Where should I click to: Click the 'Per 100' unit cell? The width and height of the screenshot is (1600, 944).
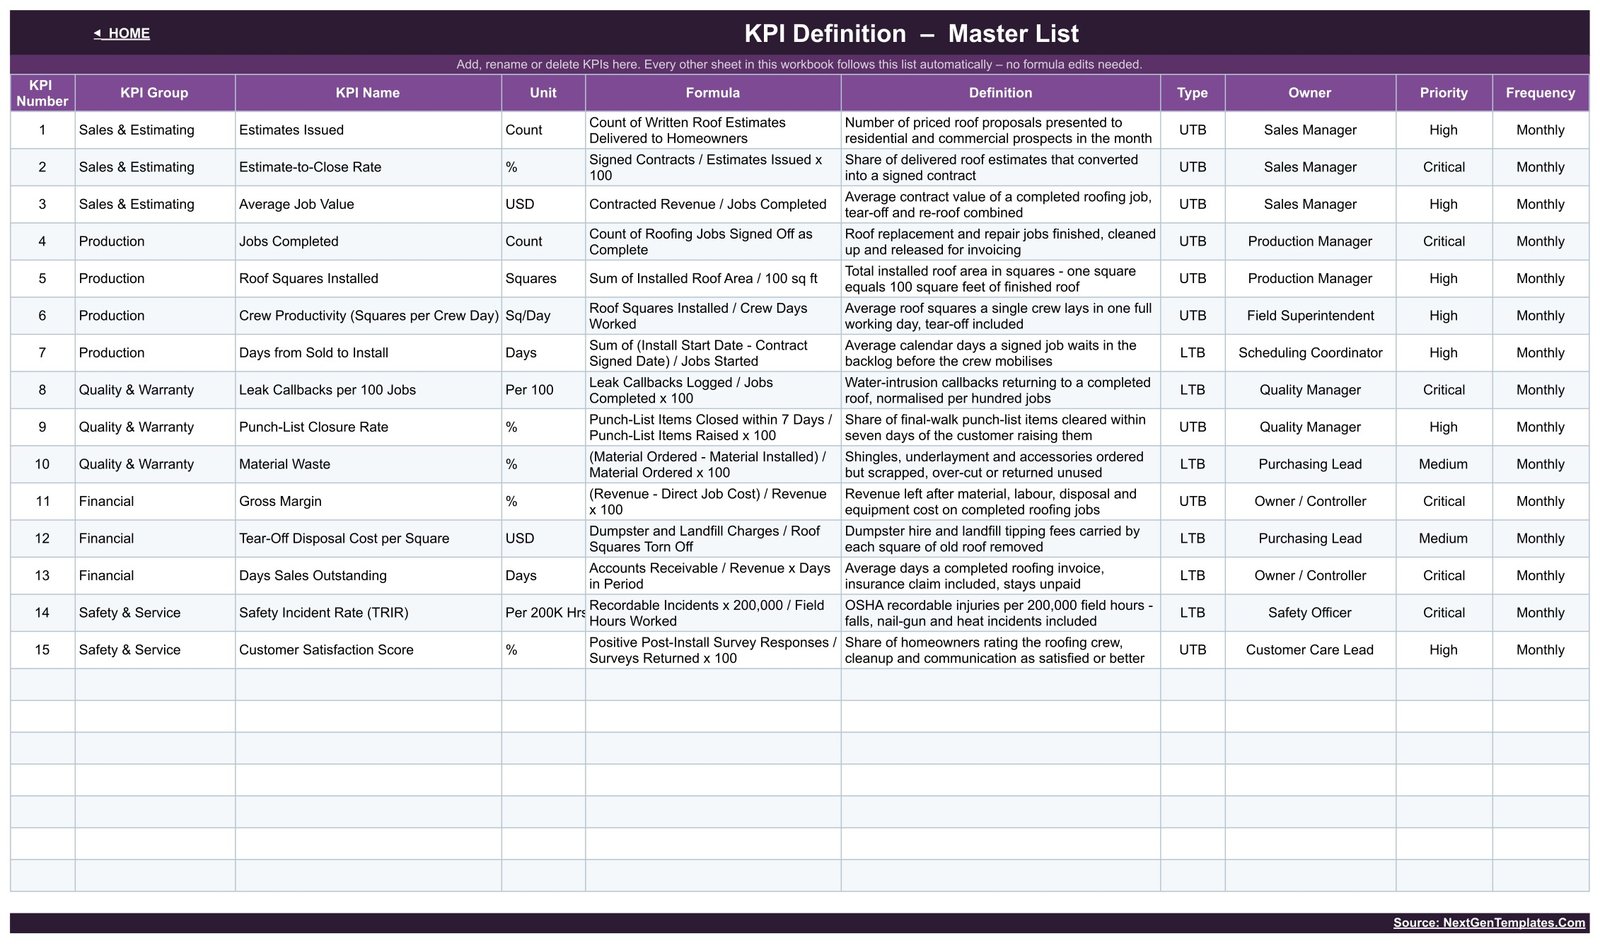543,390
